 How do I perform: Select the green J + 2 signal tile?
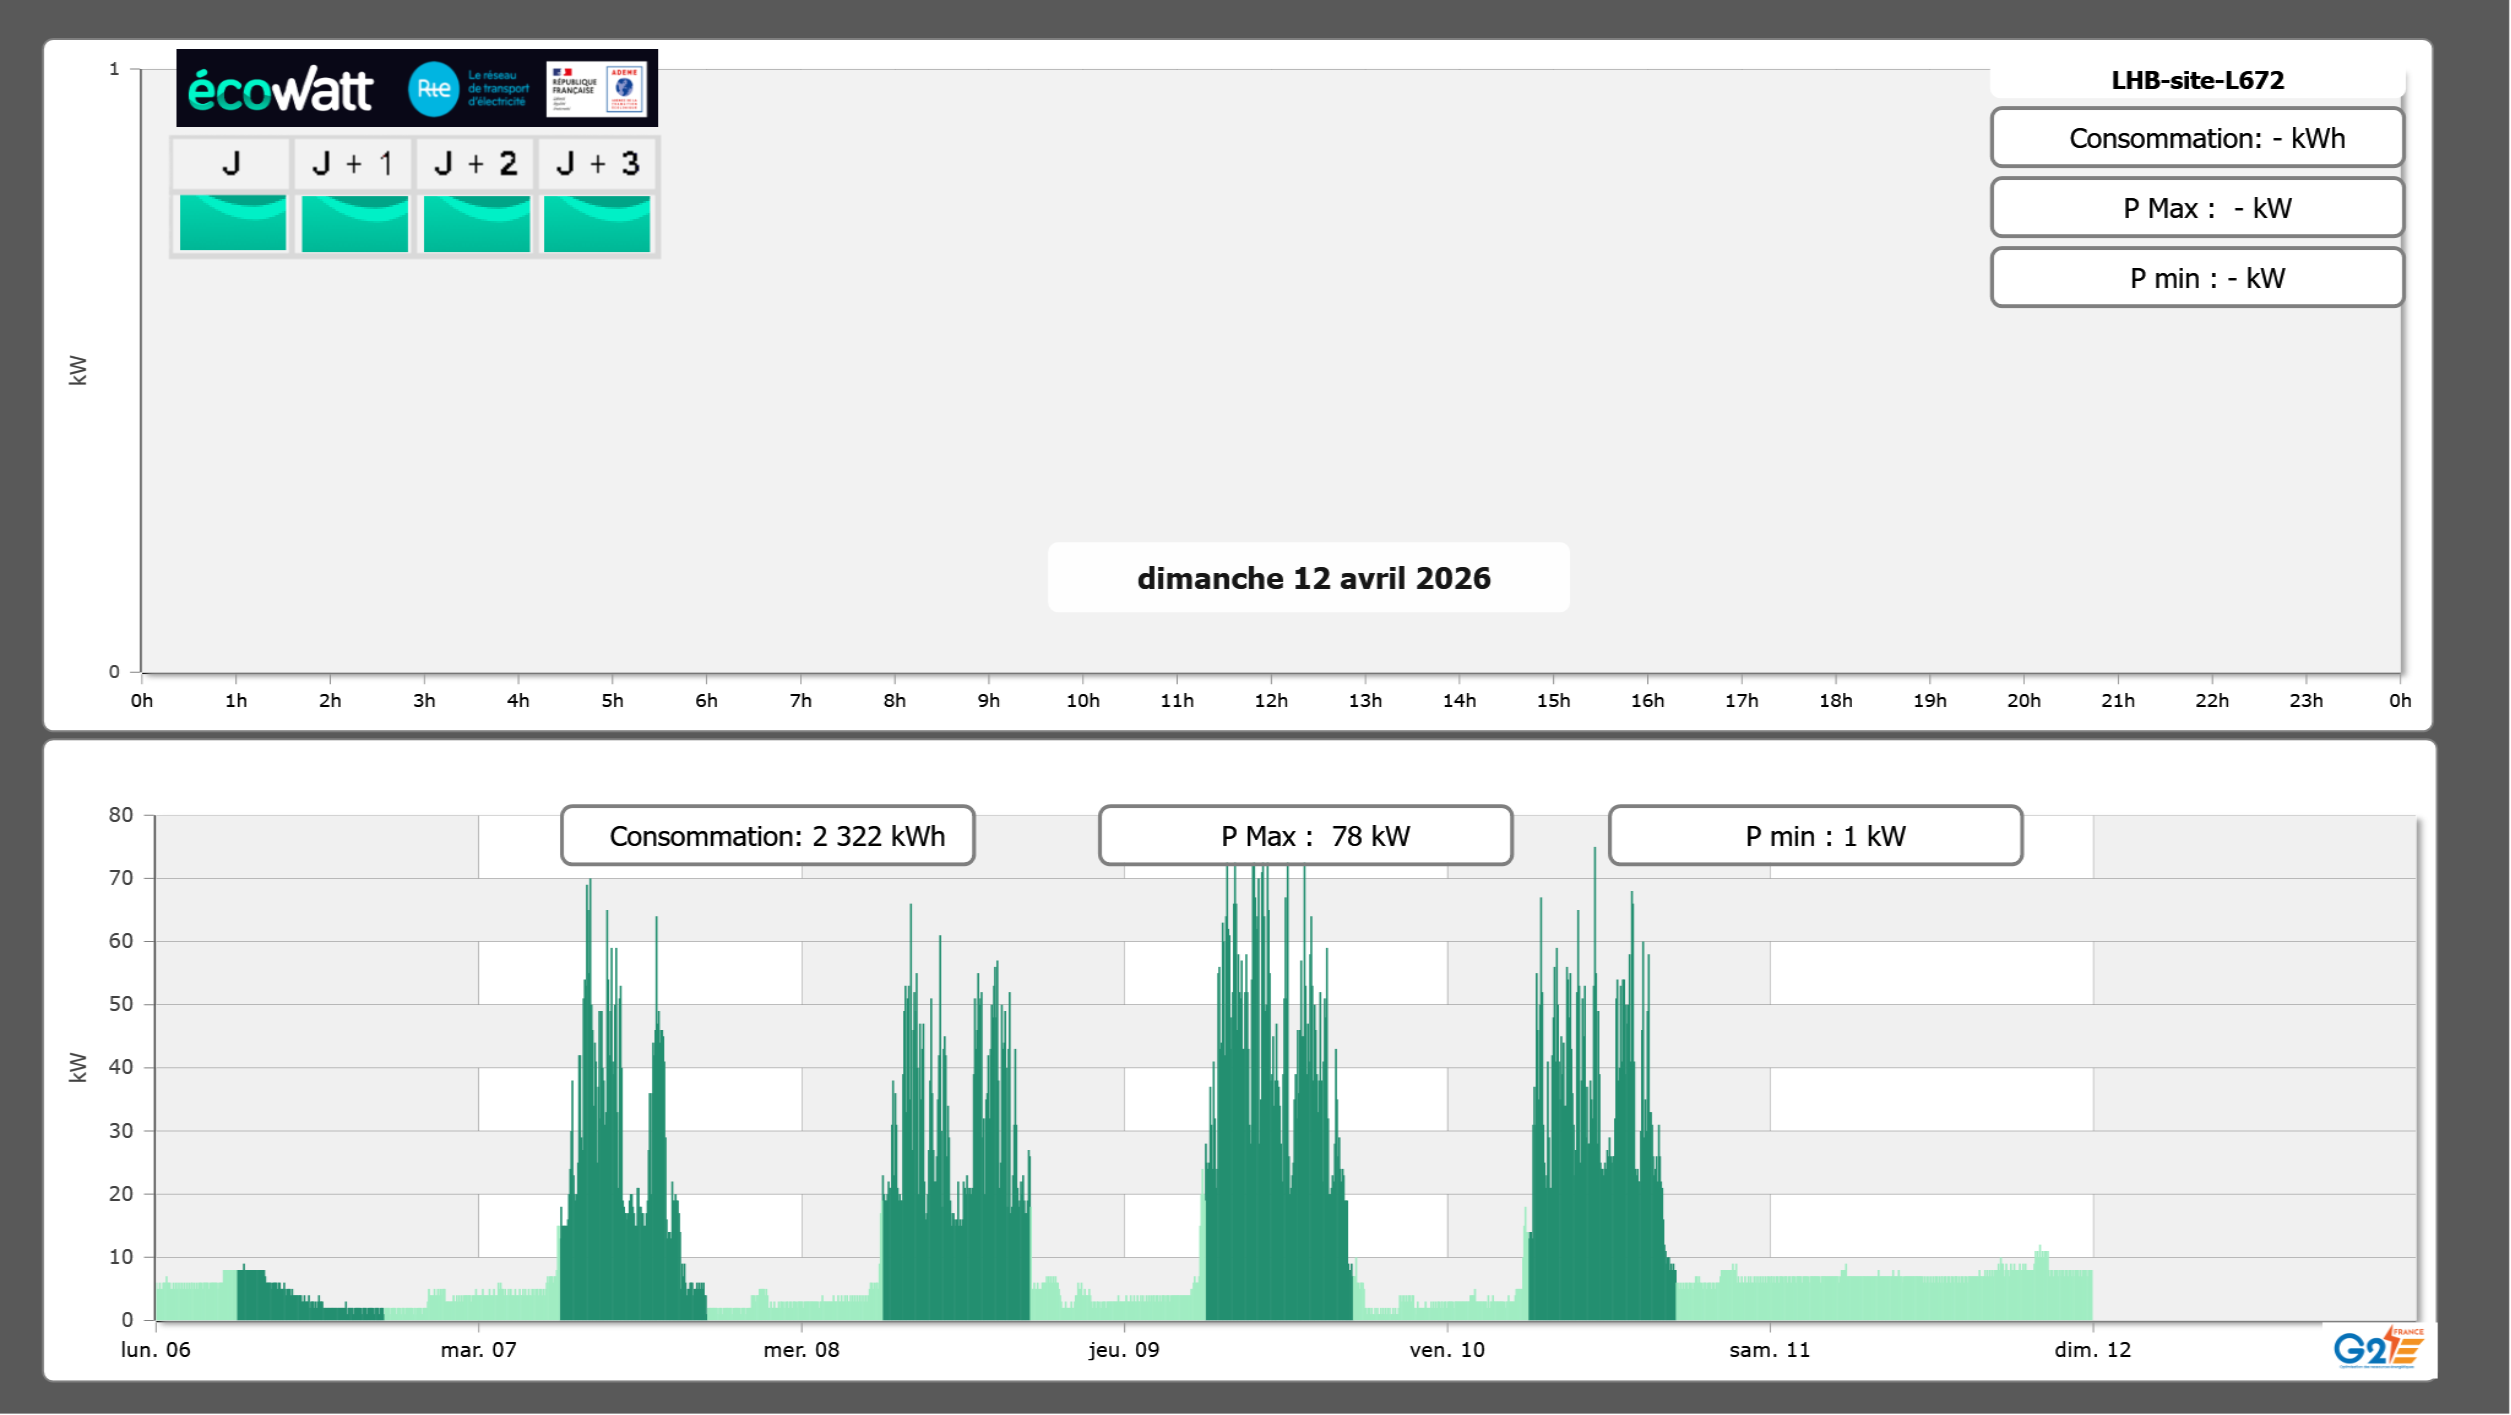coord(476,223)
